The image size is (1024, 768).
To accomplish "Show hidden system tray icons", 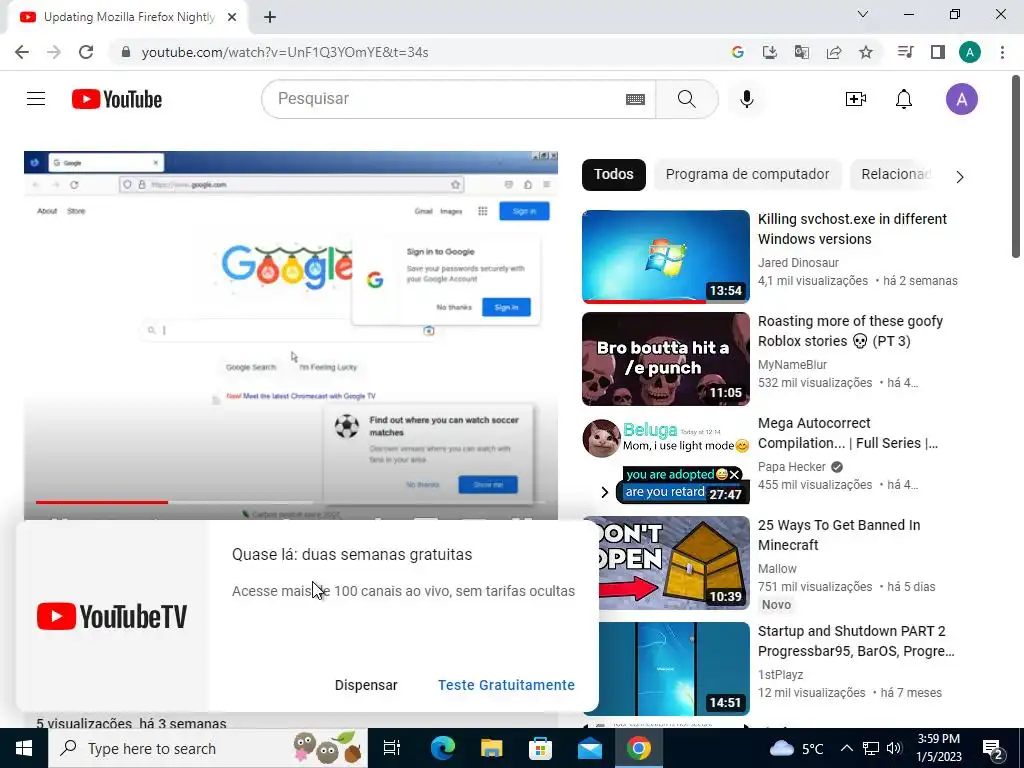I will [846, 748].
